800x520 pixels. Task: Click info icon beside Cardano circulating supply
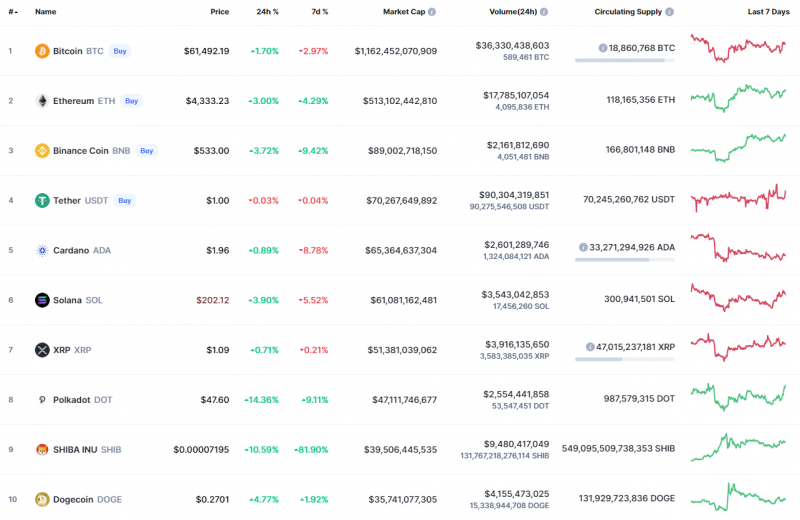click(583, 247)
